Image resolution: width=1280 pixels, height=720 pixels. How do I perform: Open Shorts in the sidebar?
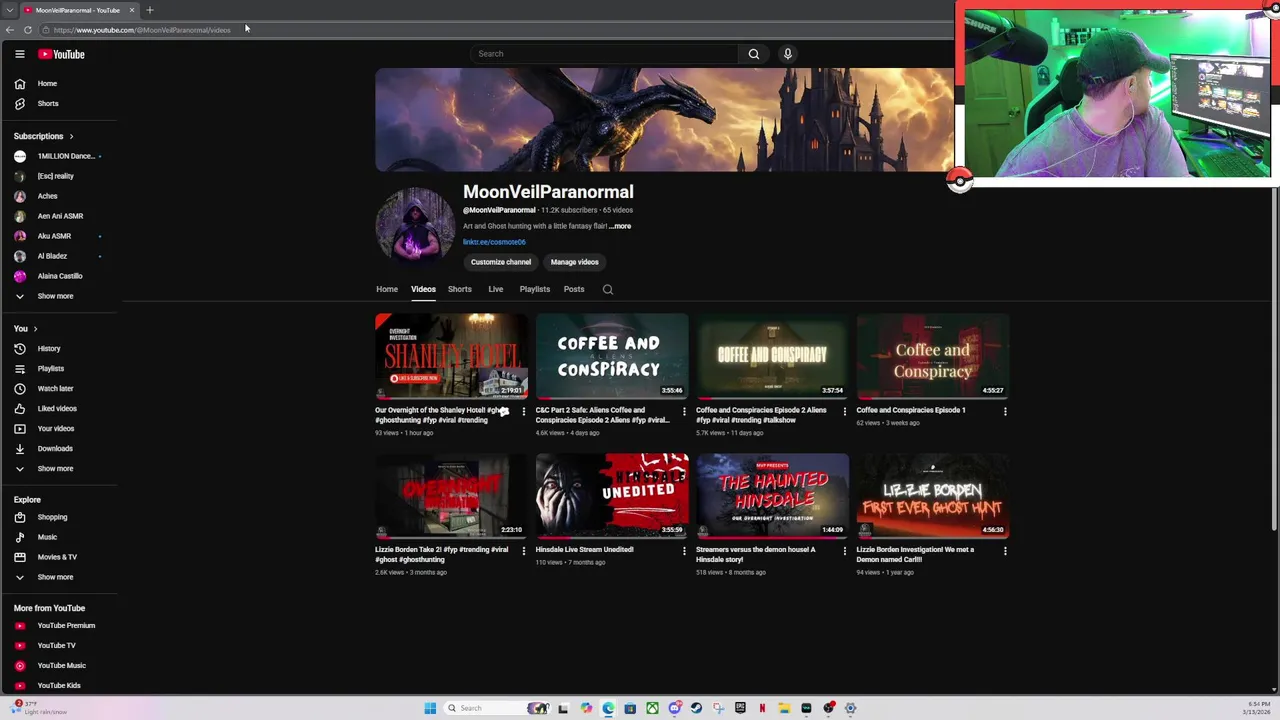47,104
